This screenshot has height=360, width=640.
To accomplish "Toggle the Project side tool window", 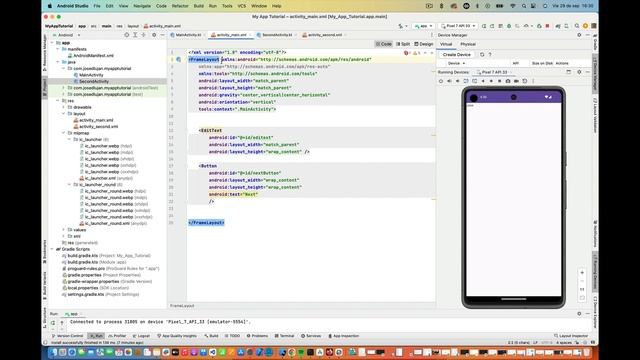I will pyautogui.click(x=45, y=87).
